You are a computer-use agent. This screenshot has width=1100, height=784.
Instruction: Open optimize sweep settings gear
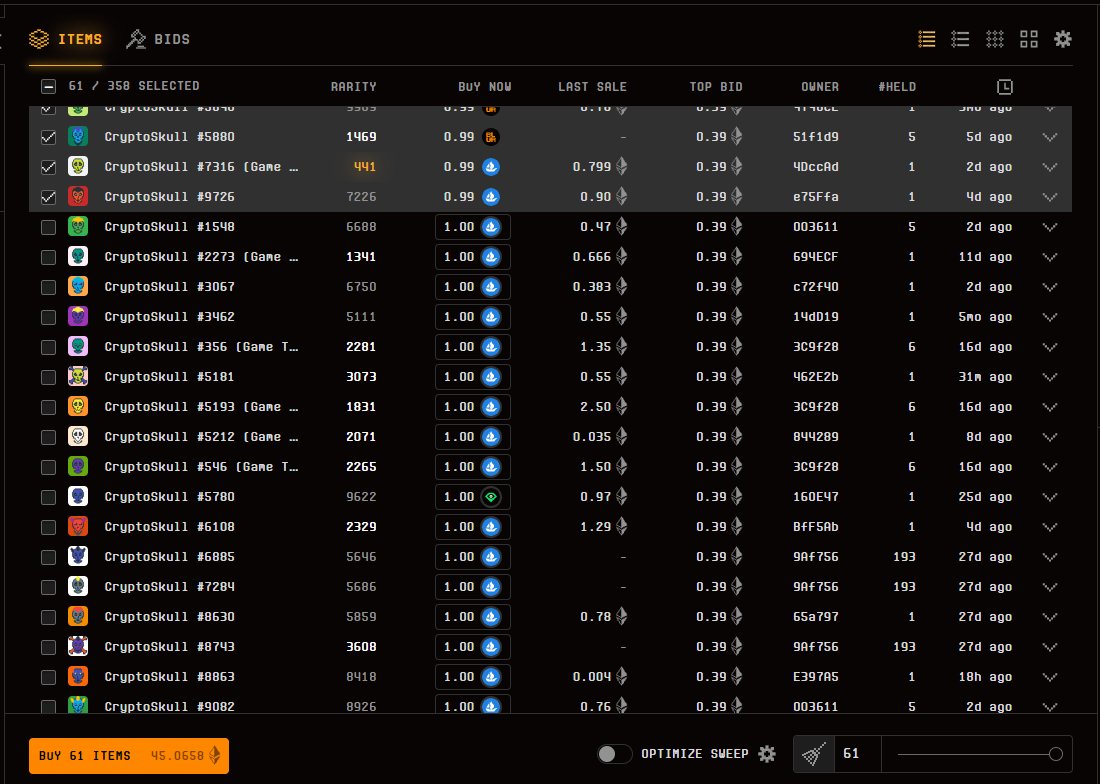767,754
